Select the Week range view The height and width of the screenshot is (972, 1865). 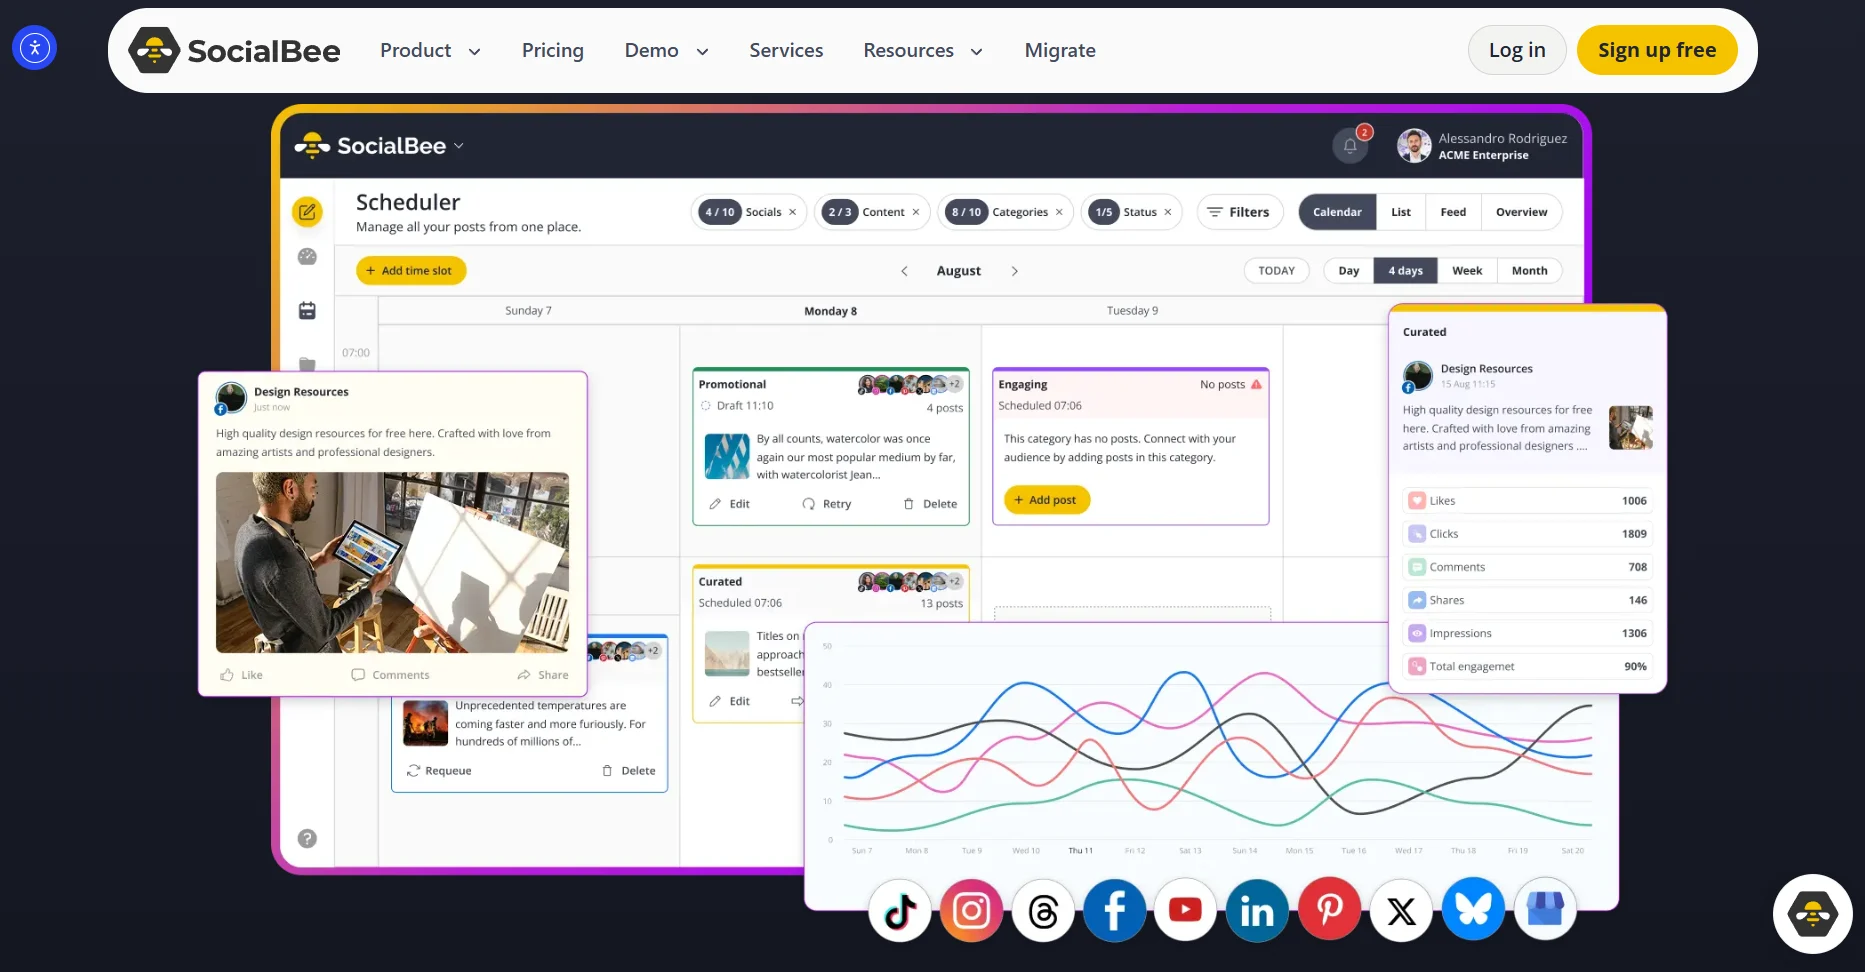[1467, 271]
